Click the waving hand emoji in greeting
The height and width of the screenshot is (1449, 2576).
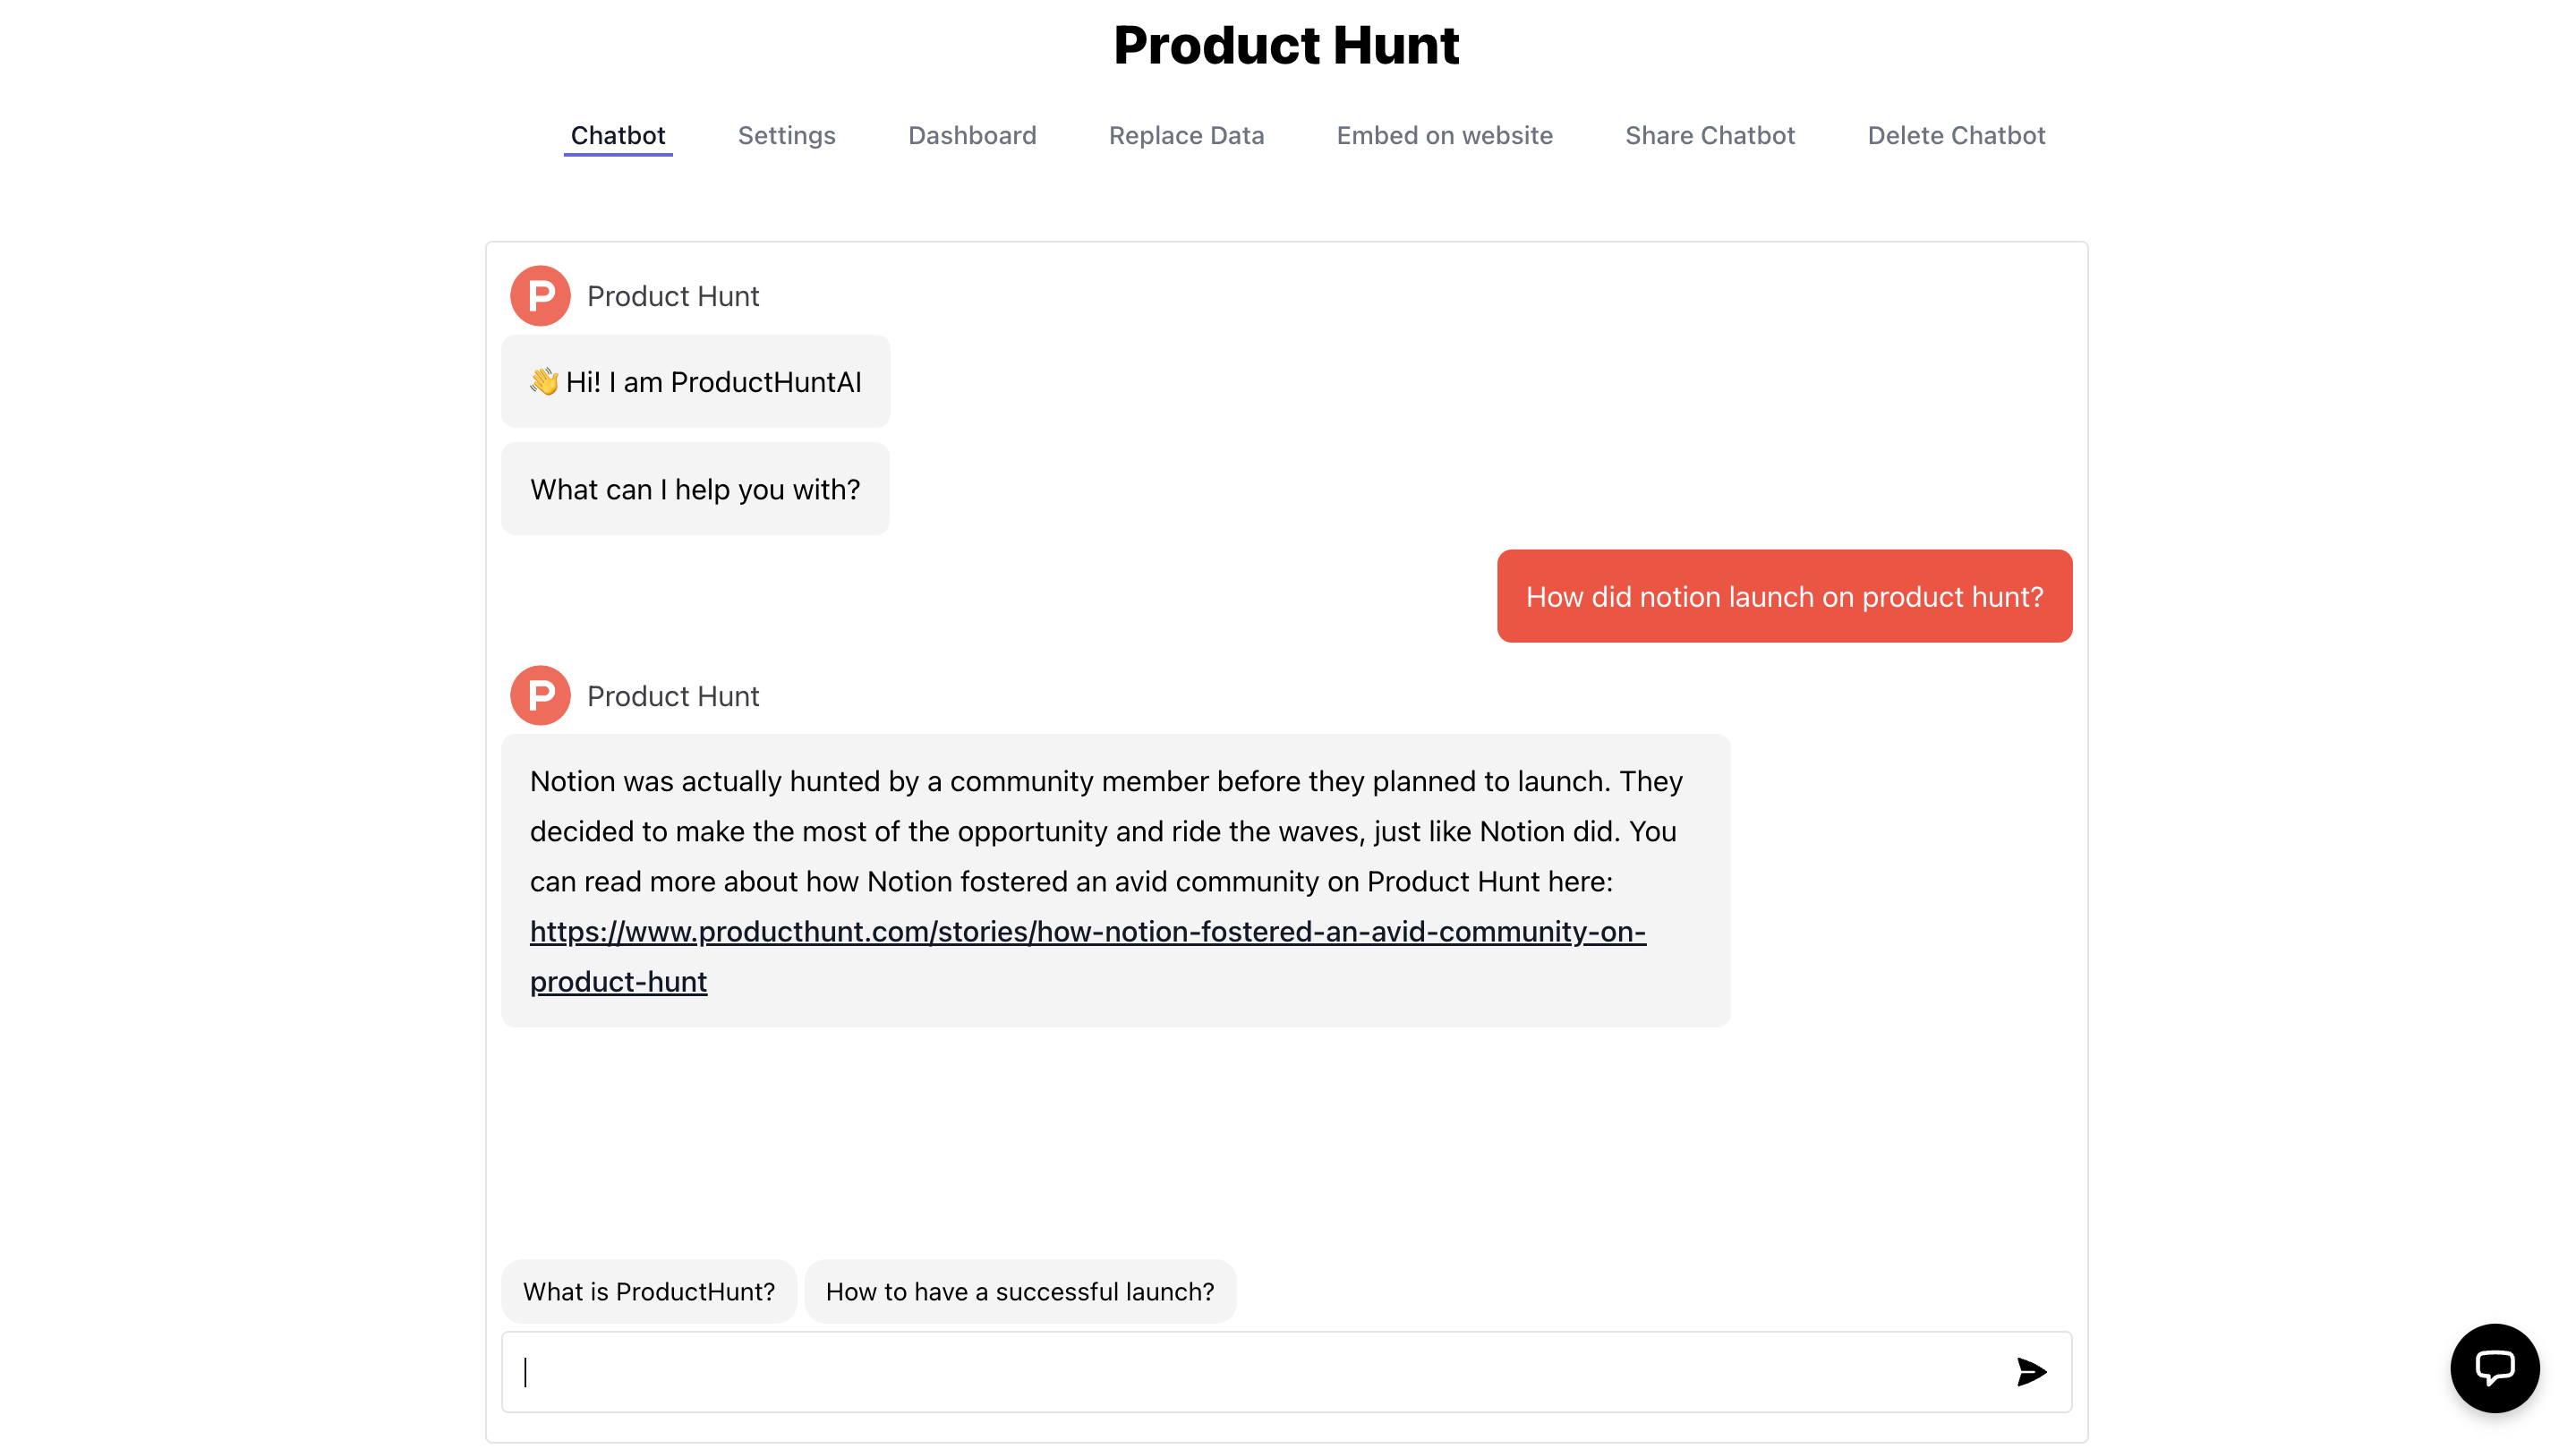(544, 381)
